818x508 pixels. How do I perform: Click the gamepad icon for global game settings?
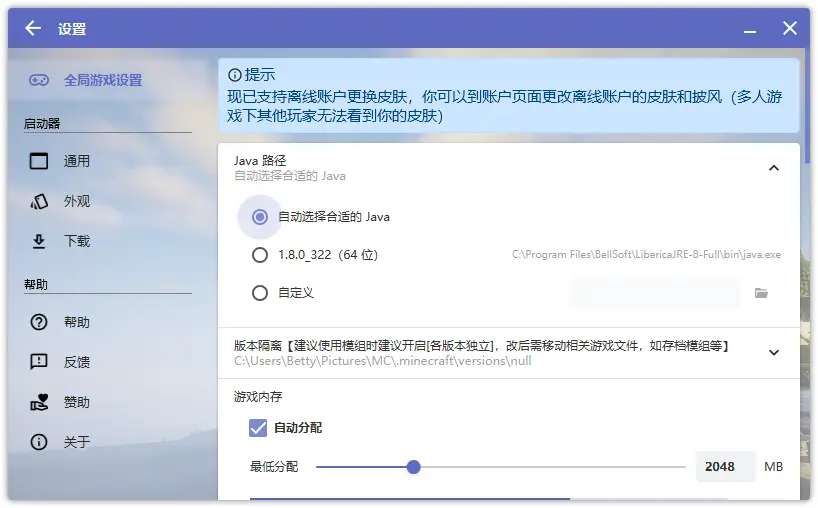pyautogui.click(x=39, y=80)
